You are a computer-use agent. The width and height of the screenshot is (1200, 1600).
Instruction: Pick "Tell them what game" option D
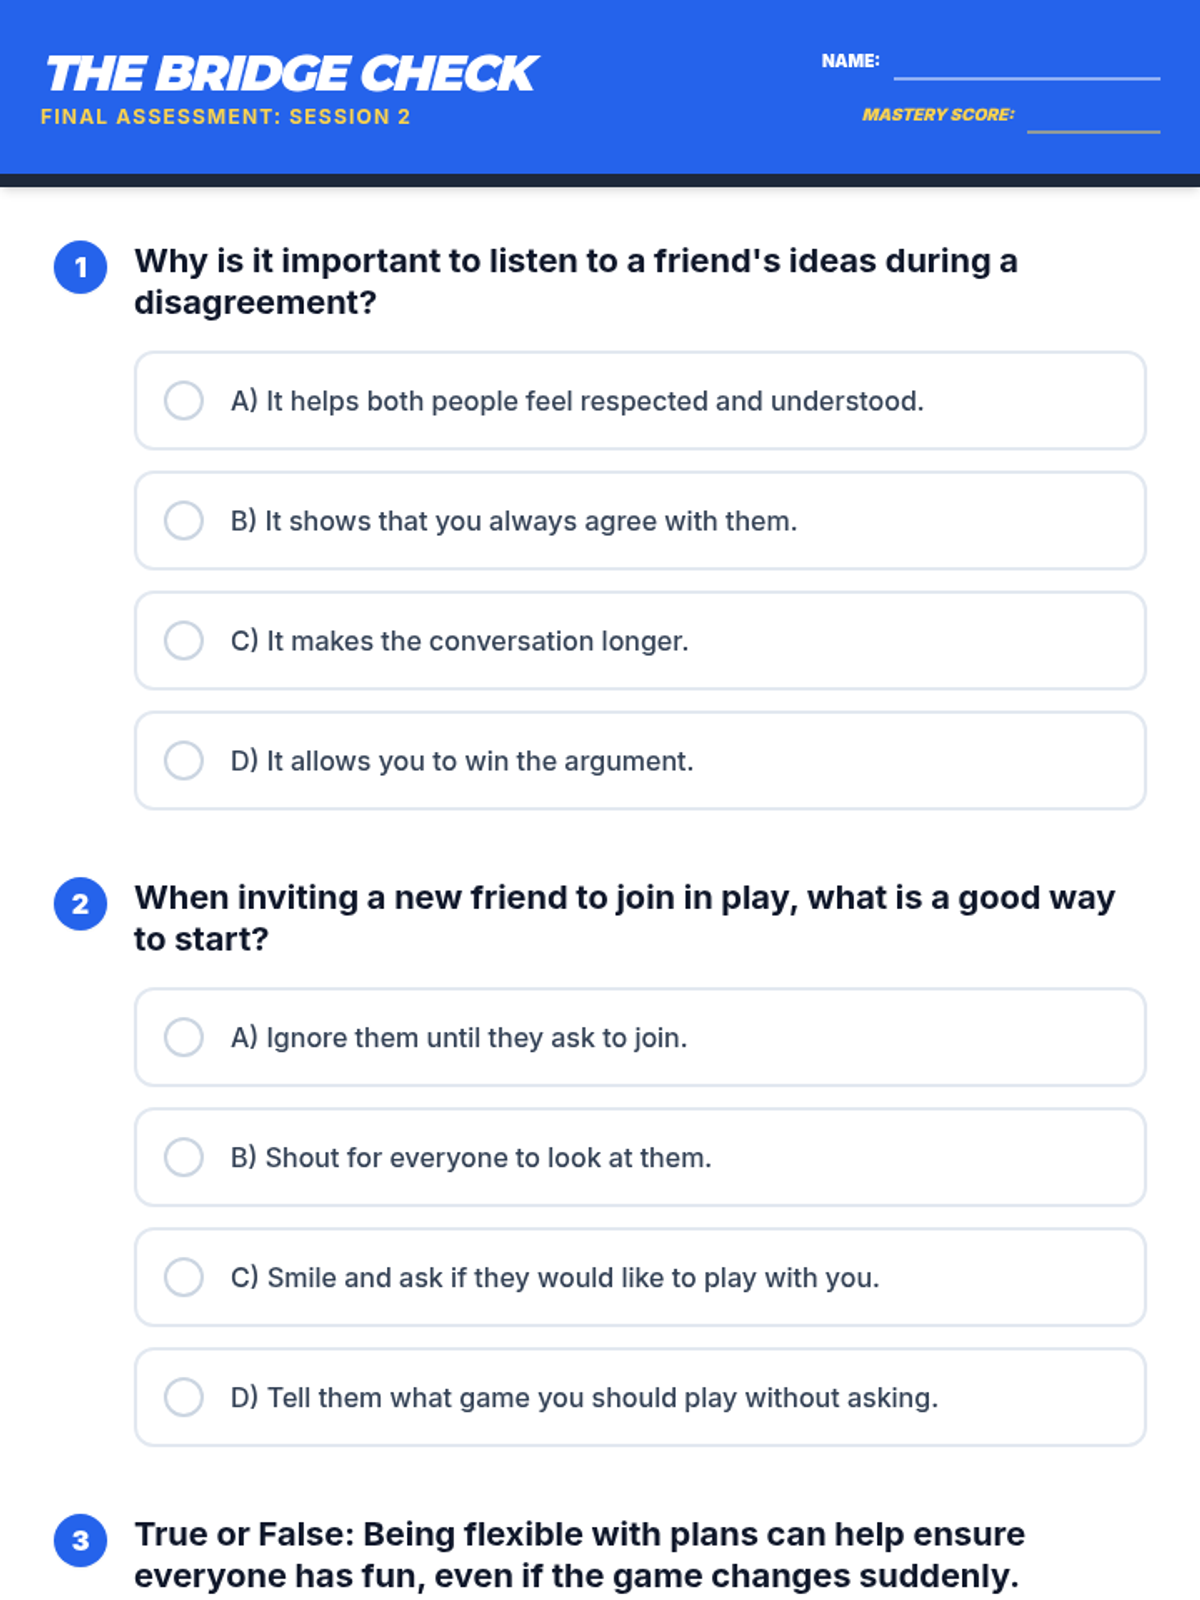pos(184,1398)
